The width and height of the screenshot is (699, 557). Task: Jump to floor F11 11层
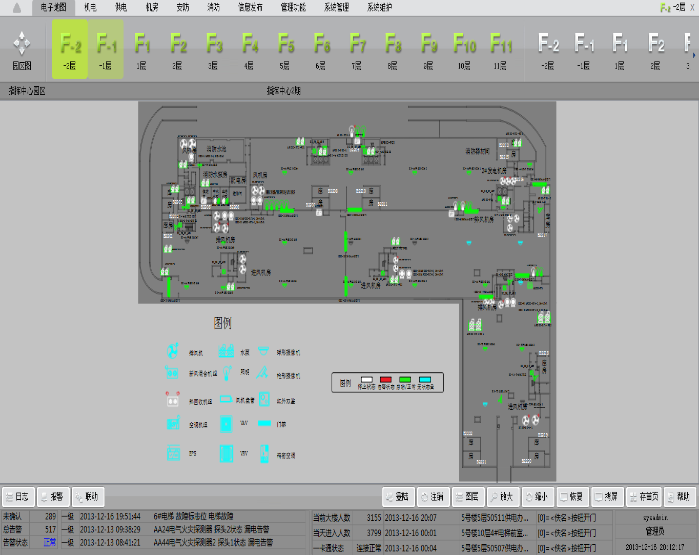(500, 50)
